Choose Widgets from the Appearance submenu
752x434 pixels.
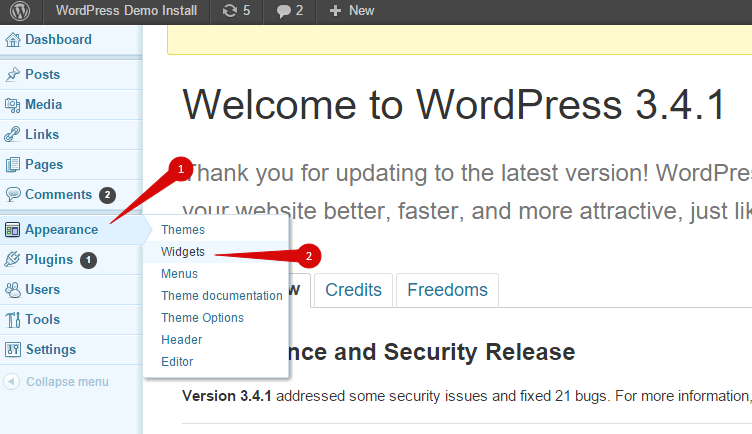click(x=183, y=252)
